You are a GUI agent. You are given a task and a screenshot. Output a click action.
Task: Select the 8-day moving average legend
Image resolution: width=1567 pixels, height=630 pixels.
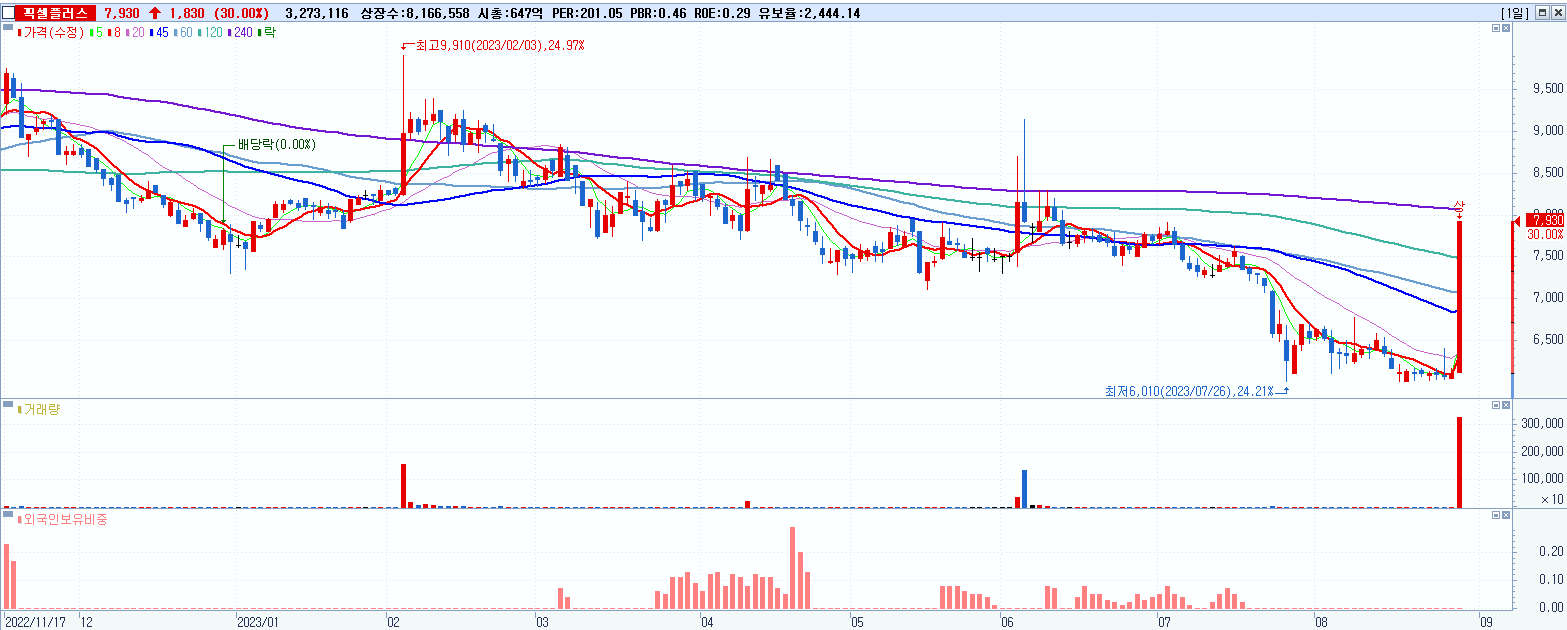pyautogui.click(x=116, y=33)
